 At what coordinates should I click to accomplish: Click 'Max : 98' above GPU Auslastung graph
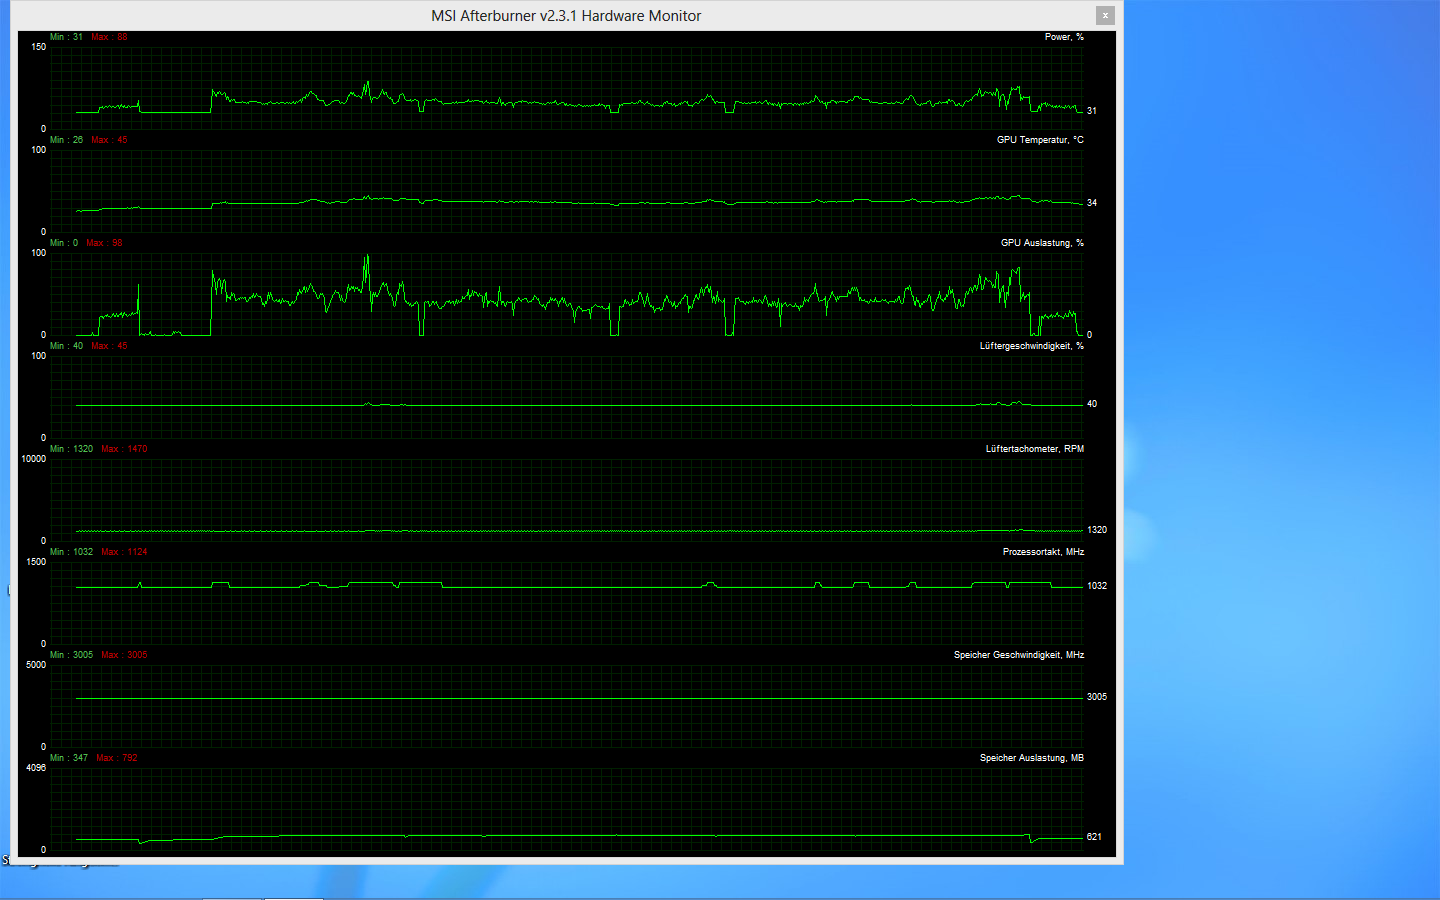(x=104, y=243)
